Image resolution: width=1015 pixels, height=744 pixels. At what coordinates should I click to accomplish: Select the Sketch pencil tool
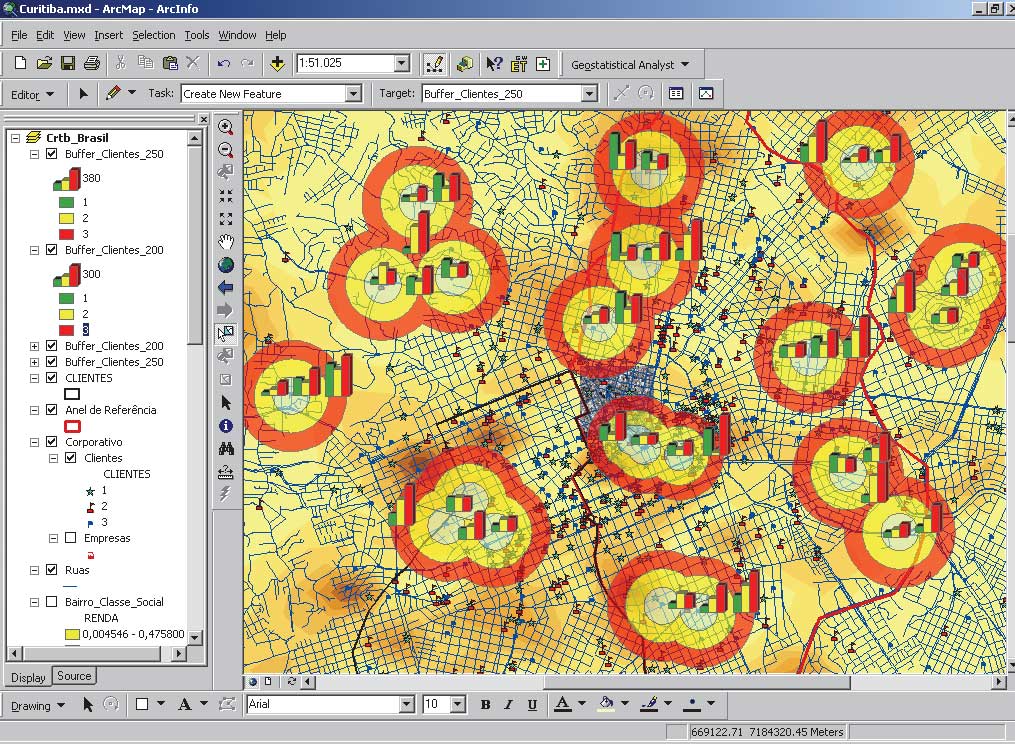[x=113, y=93]
